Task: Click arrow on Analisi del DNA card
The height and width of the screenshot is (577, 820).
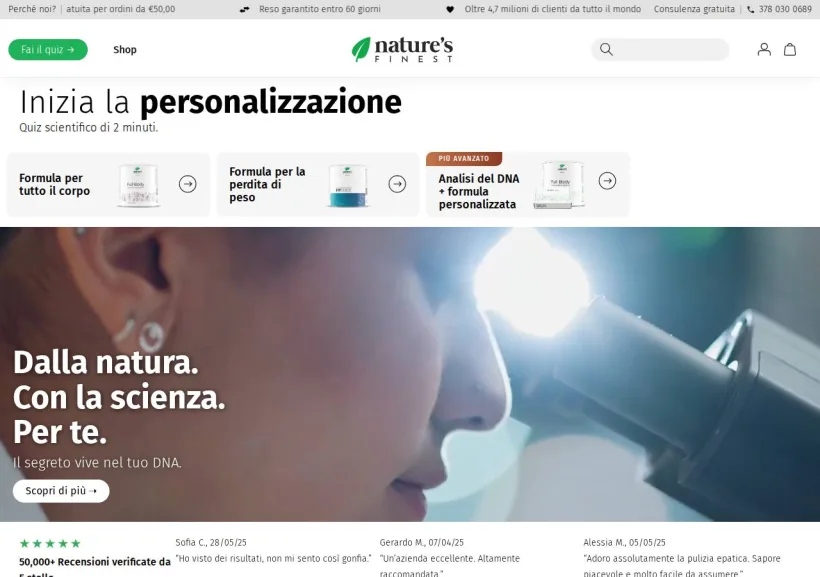Action: coord(607,181)
